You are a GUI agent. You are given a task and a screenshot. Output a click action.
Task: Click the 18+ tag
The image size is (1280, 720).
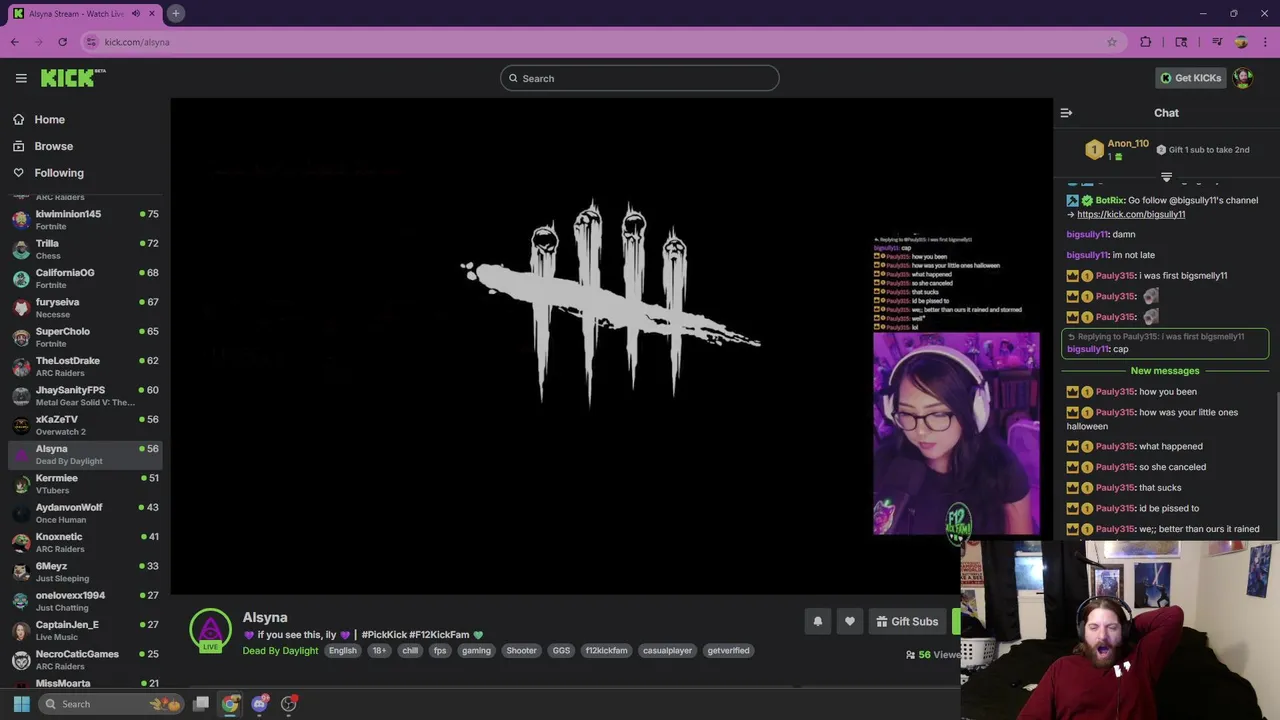point(379,651)
